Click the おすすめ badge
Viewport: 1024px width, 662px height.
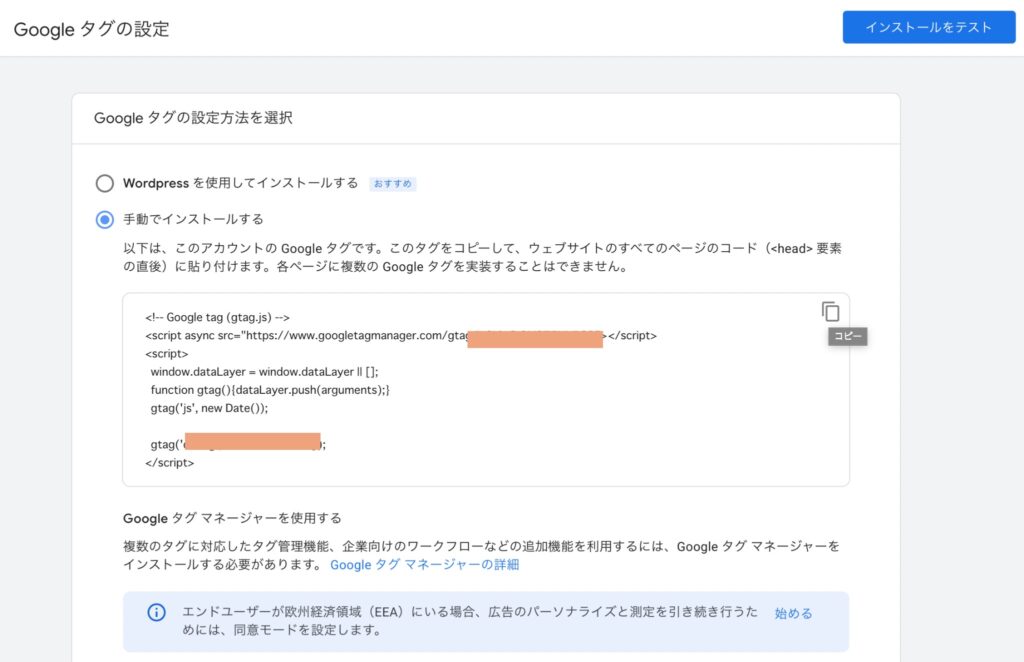pos(392,184)
